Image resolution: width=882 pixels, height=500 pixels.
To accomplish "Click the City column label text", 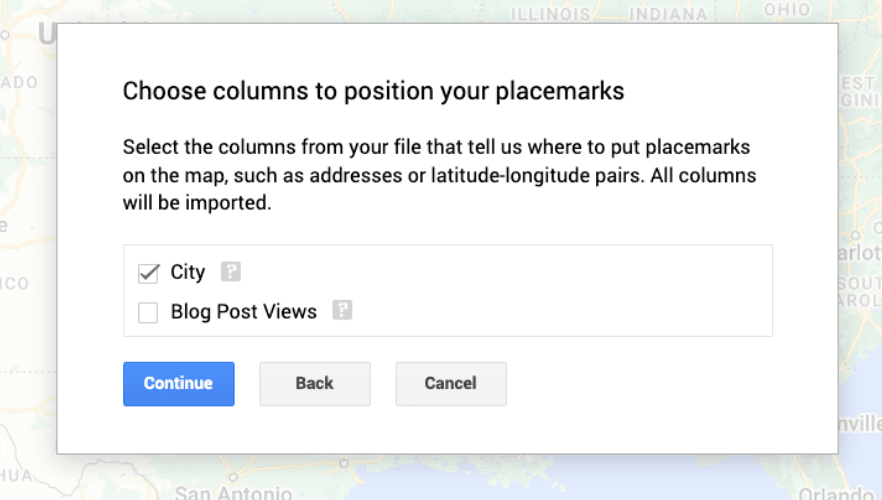I will [188, 273].
